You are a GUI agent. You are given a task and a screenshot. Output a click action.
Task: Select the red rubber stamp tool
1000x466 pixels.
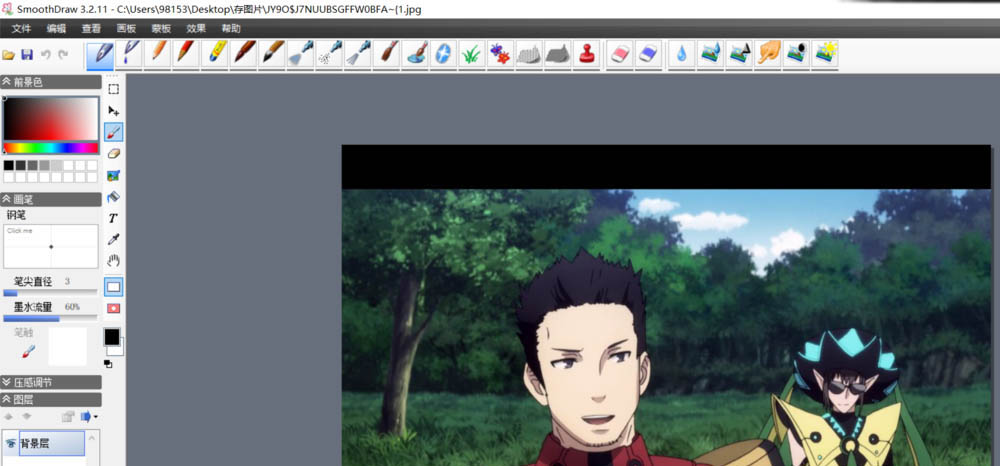(586, 54)
